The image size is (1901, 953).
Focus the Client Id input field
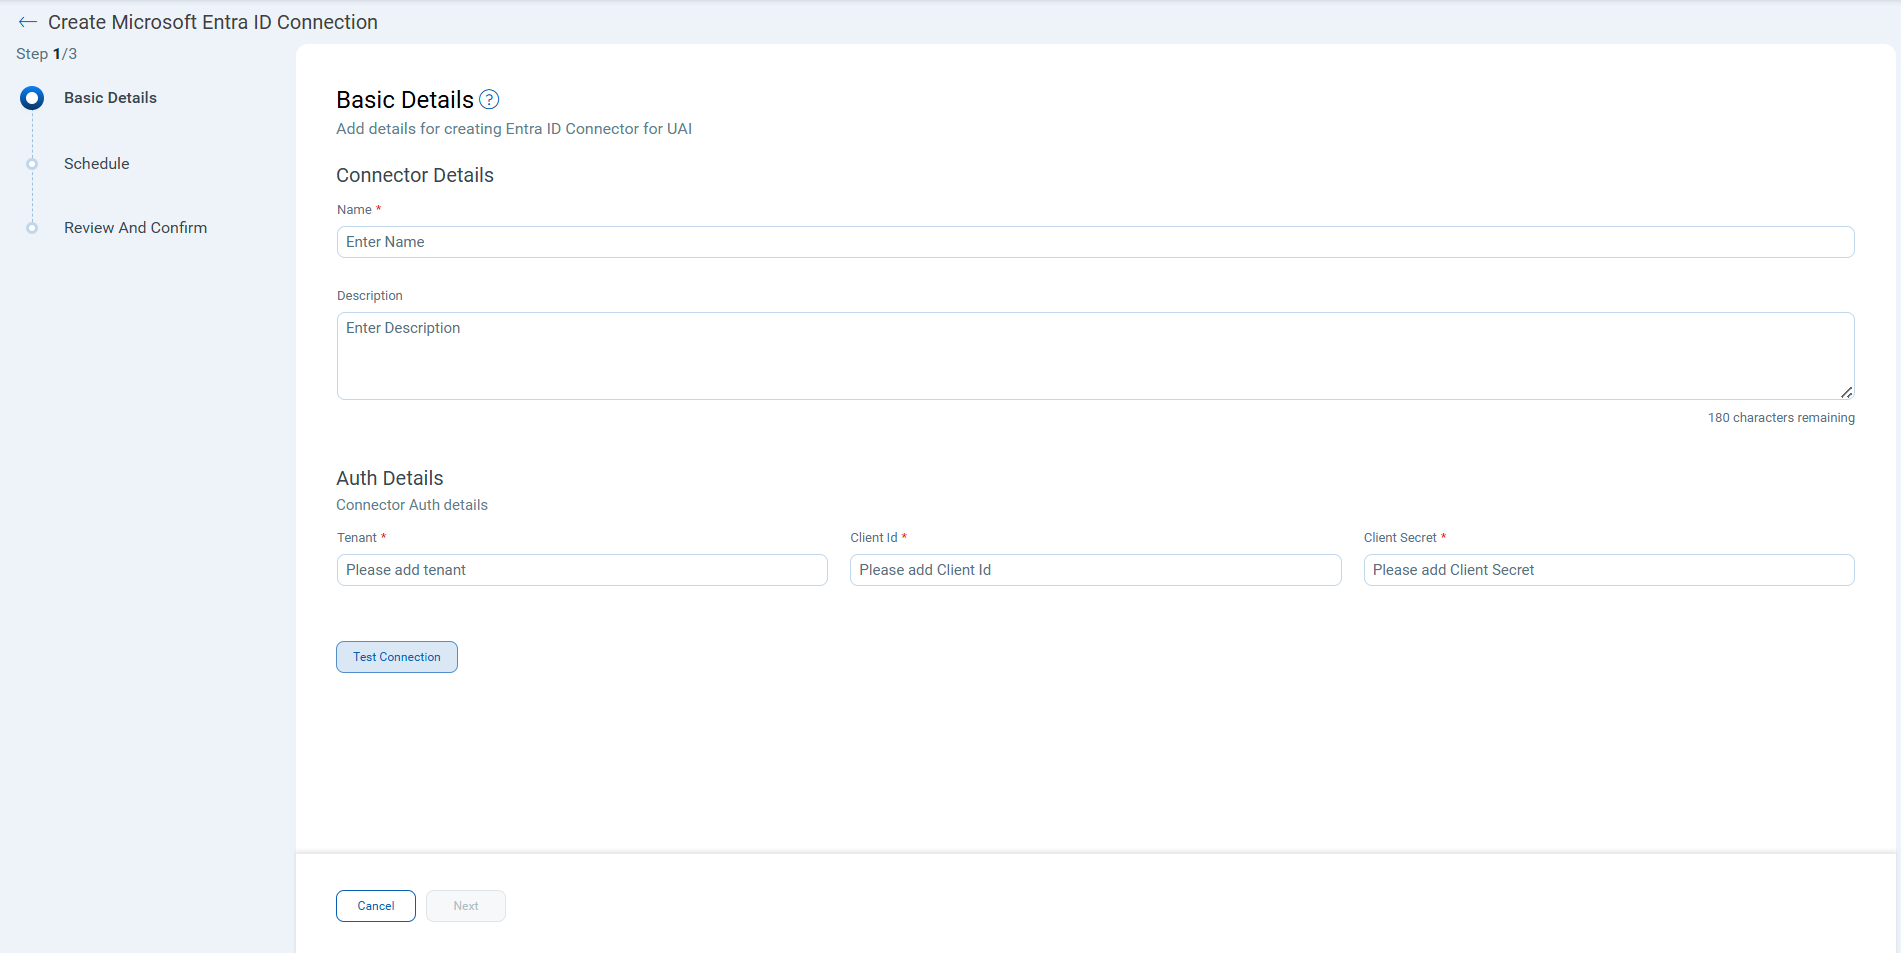coord(1096,570)
